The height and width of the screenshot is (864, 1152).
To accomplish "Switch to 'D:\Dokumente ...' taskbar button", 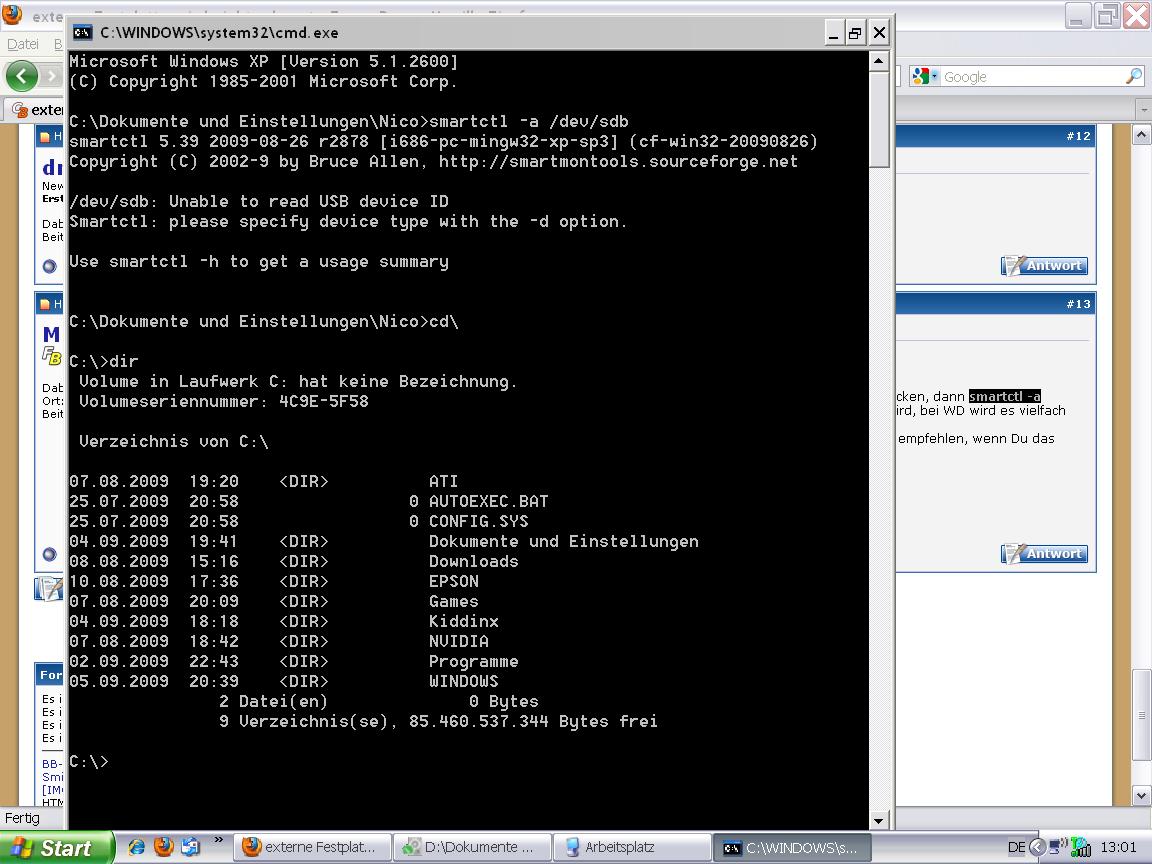I will 472,847.
